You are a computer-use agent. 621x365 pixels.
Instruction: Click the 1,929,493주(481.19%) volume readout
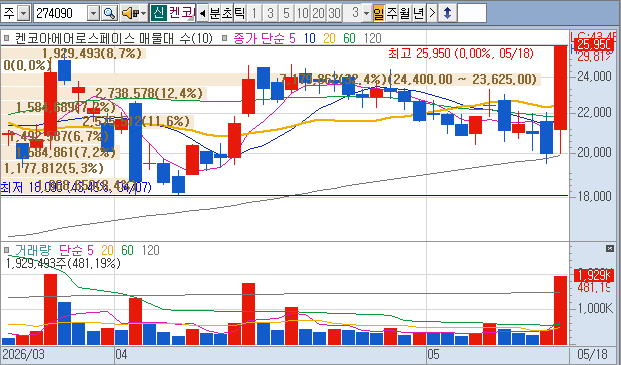click(63, 263)
